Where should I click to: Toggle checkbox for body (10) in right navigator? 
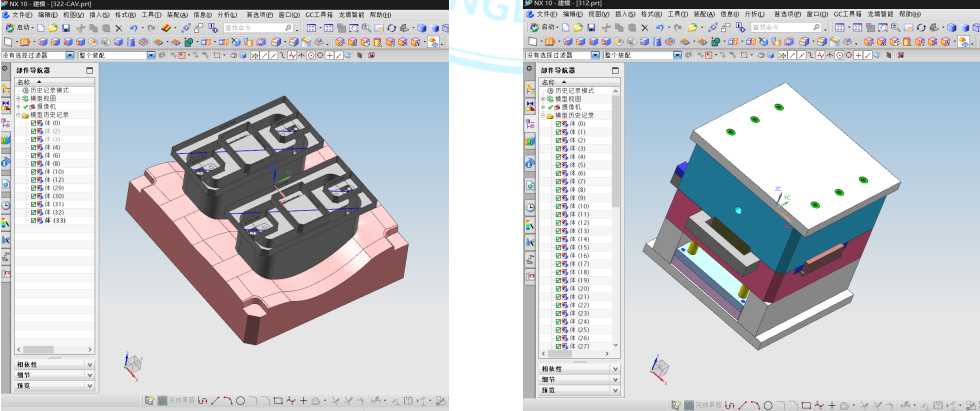(x=558, y=206)
